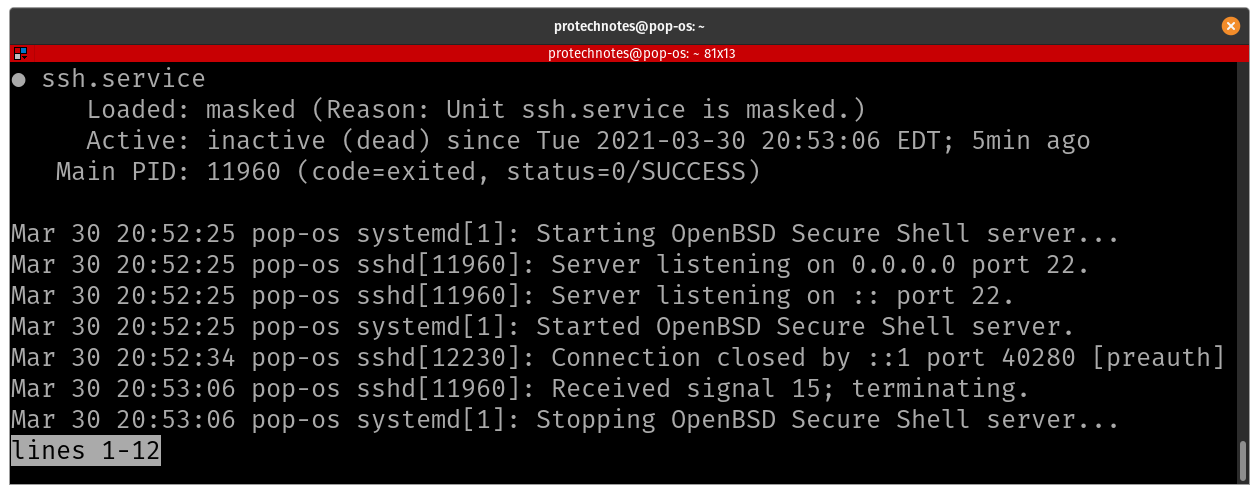Click the scrollbar track above the thumb
The image size is (1259, 494).
point(1243,251)
